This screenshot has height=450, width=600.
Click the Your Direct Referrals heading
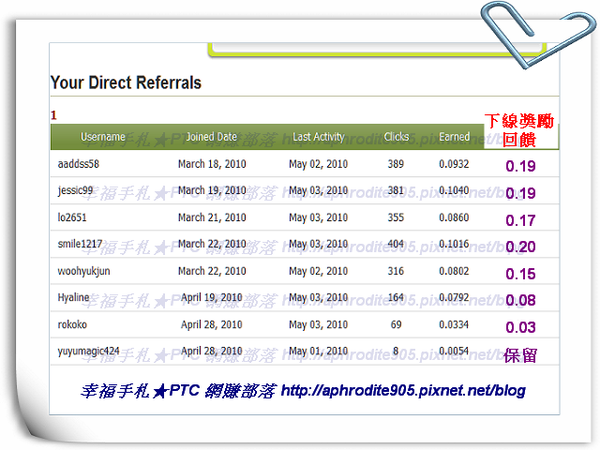click(x=126, y=83)
